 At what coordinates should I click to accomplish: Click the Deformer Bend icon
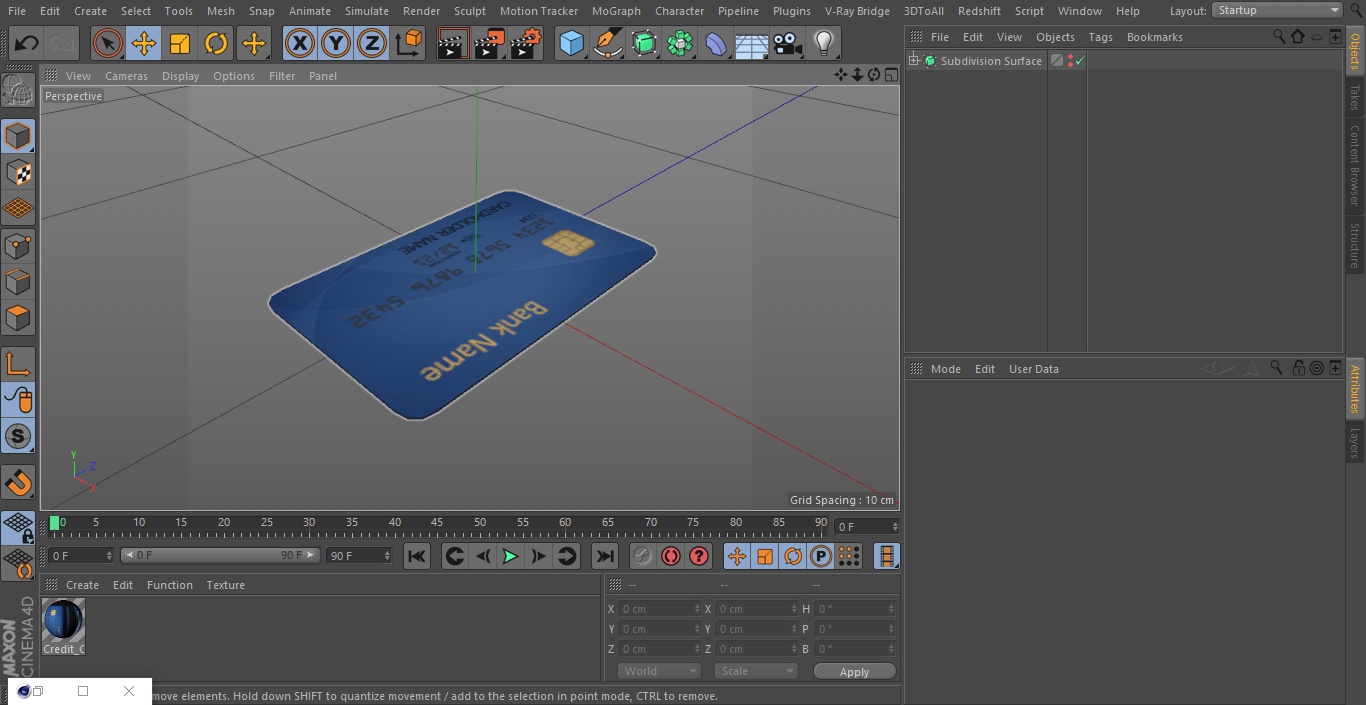[716, 43]
